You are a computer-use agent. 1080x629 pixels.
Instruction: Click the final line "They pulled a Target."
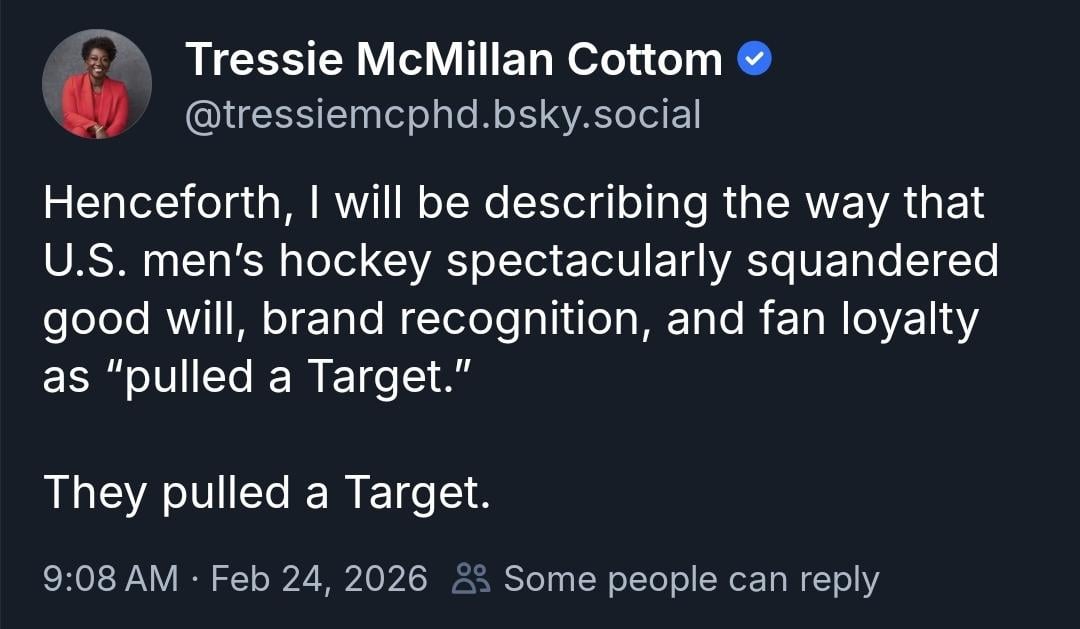point(266,491)
